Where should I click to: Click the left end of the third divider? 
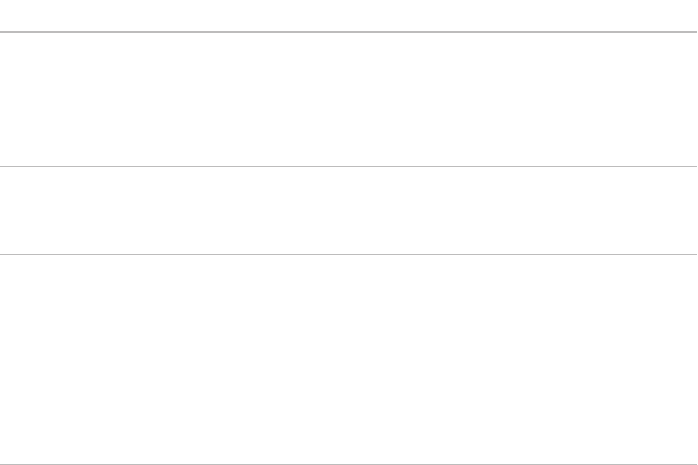[x=3, y=254]
